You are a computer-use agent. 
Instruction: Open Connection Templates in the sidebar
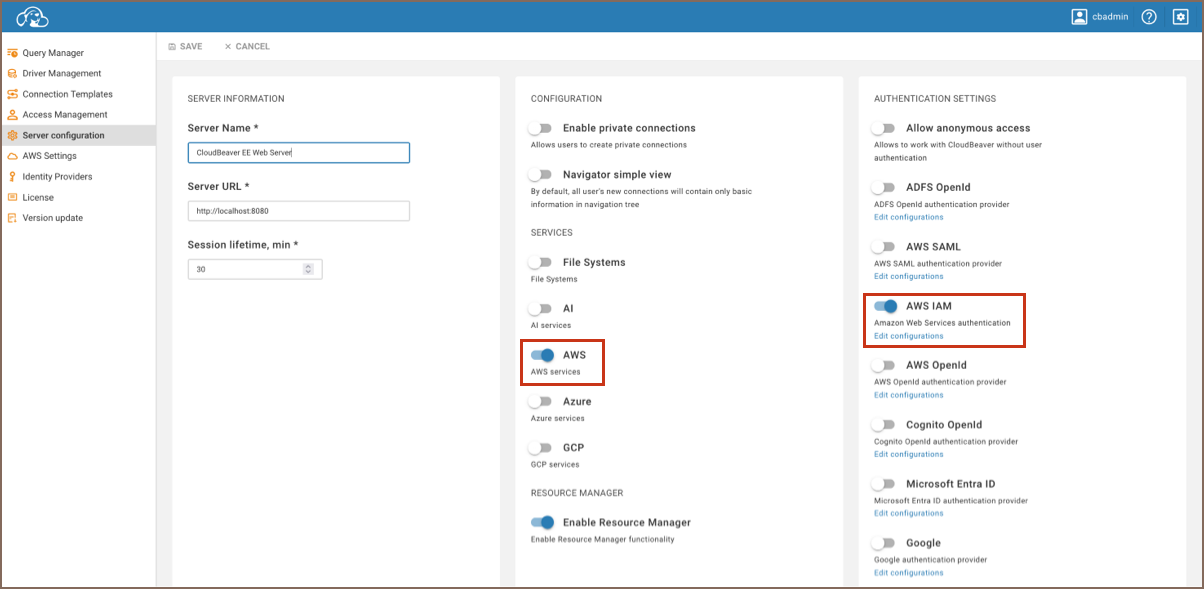tap(67, 94)
